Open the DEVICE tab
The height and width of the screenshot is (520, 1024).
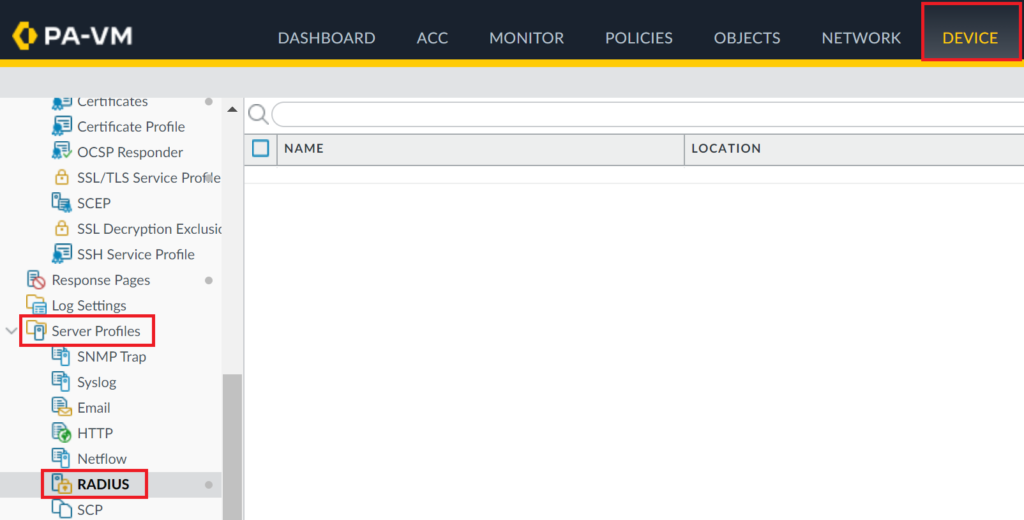[x=970, y=38]
